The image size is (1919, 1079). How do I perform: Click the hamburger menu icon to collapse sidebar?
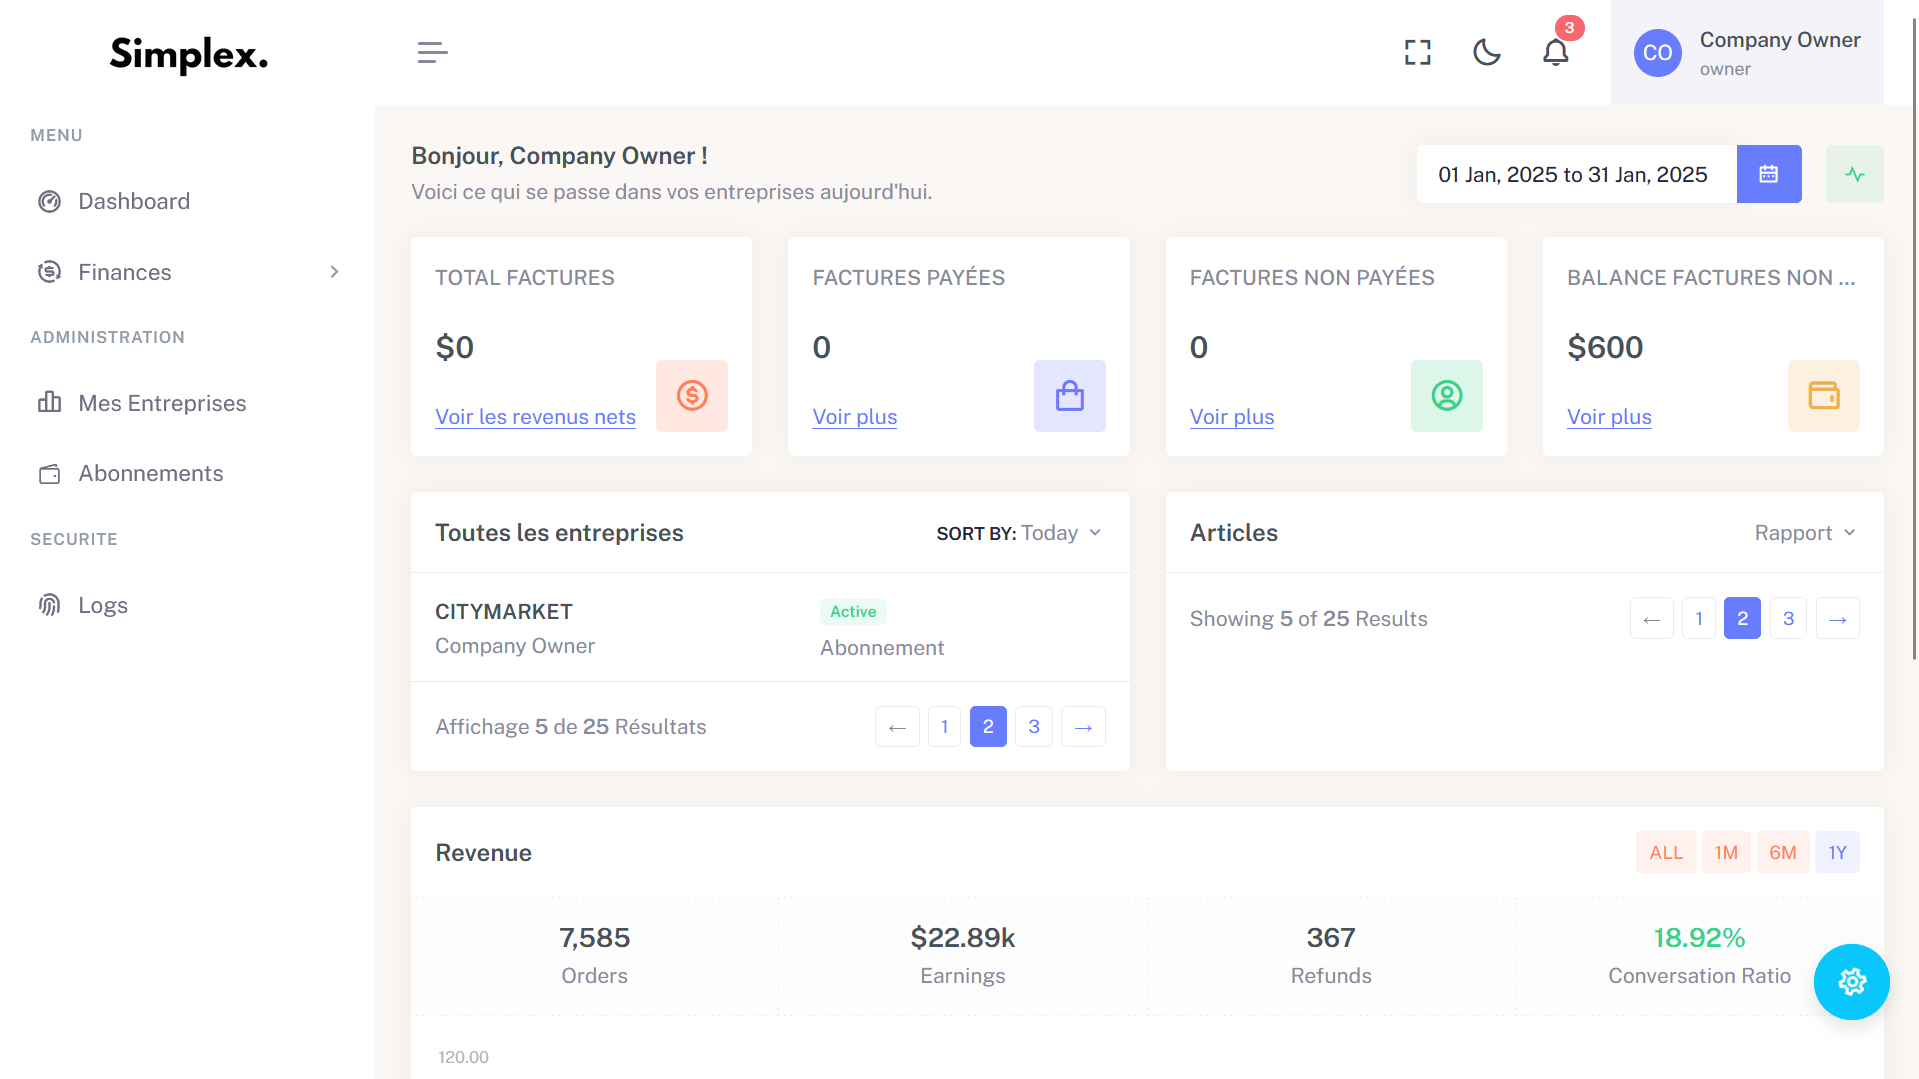432,53
